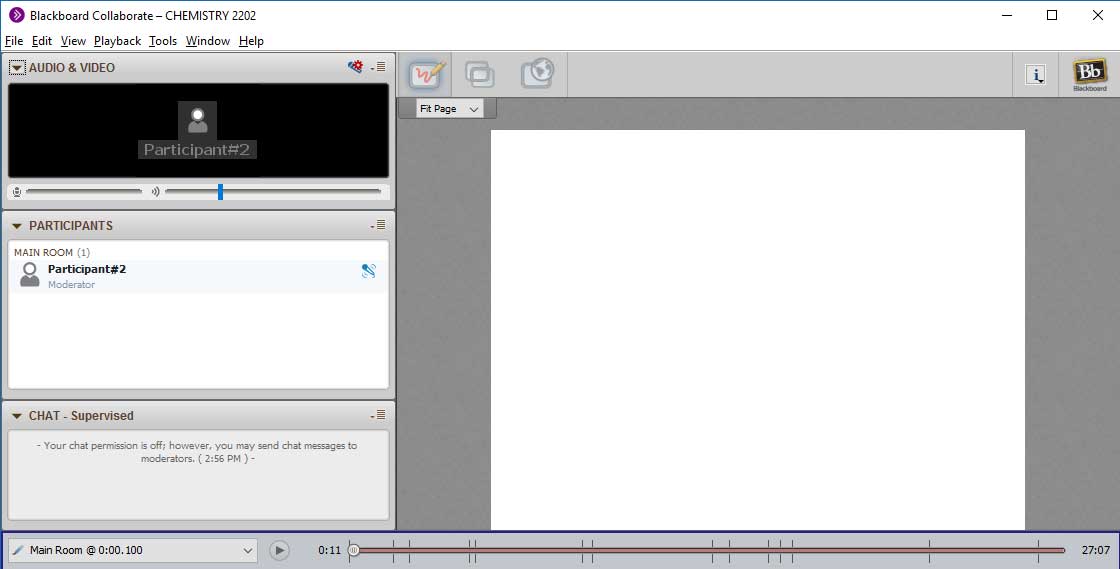Maximize the Blackboard Collaborate window
The width and height of the screenshot is (1120, 569).
pos(1051,15)
